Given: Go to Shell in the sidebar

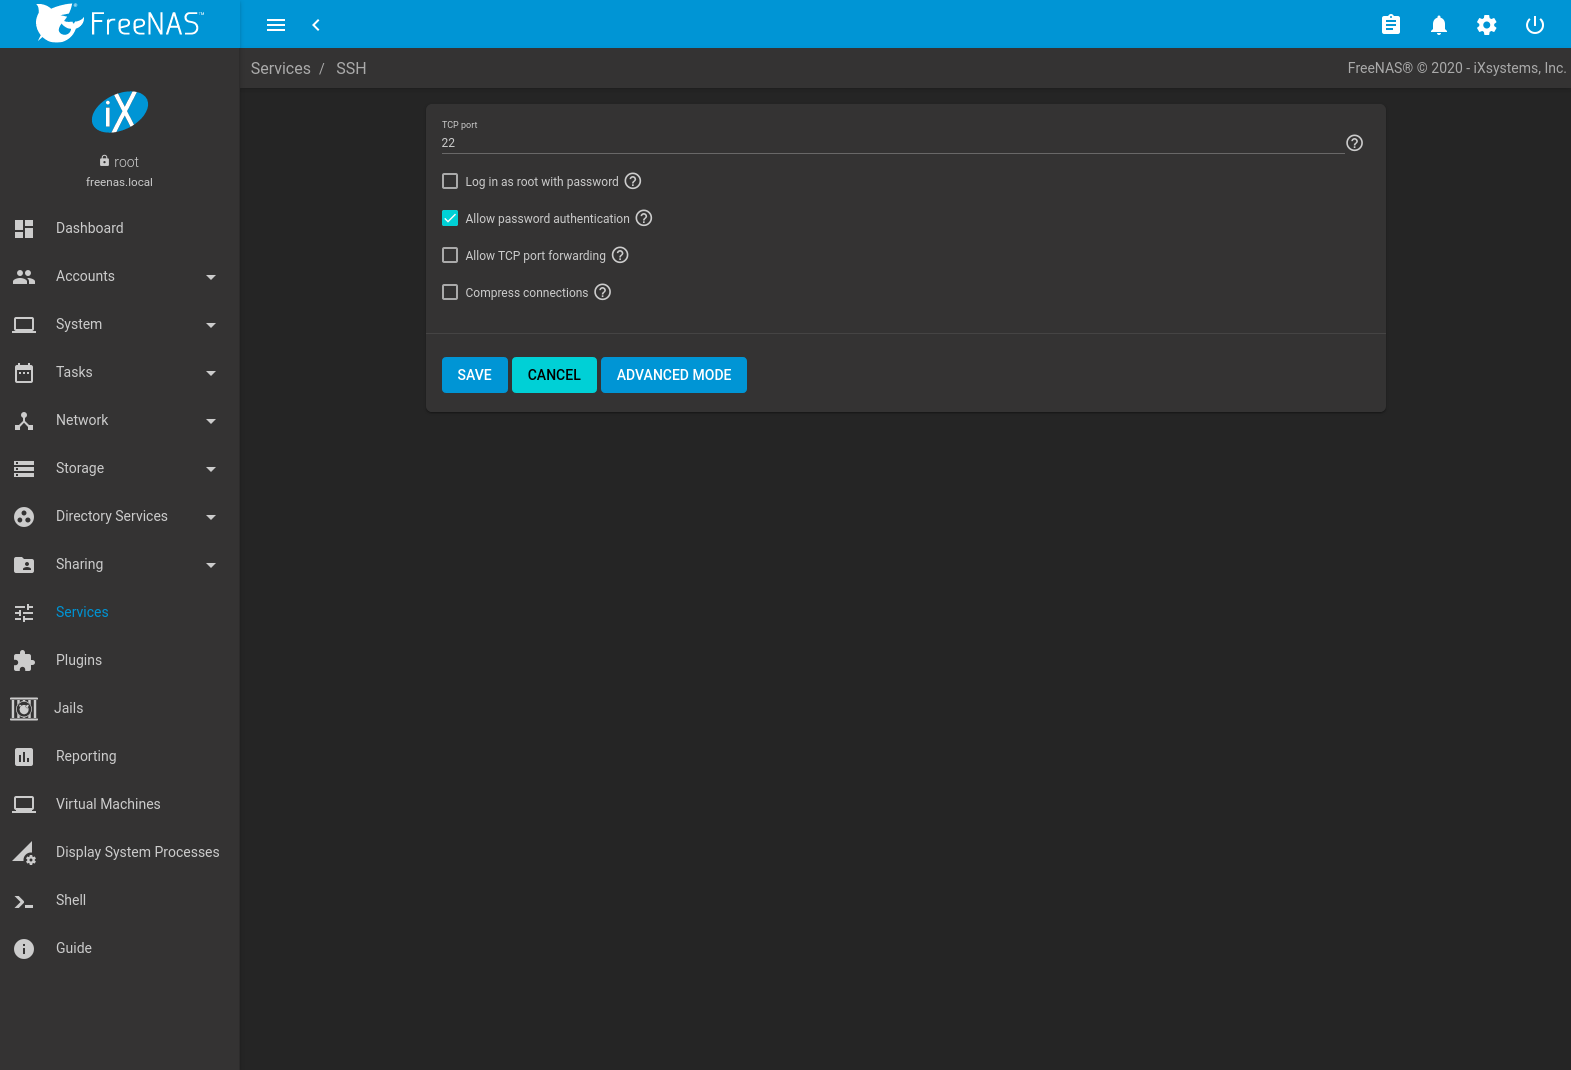Looking at the screenshot, I should click(70, 900).
